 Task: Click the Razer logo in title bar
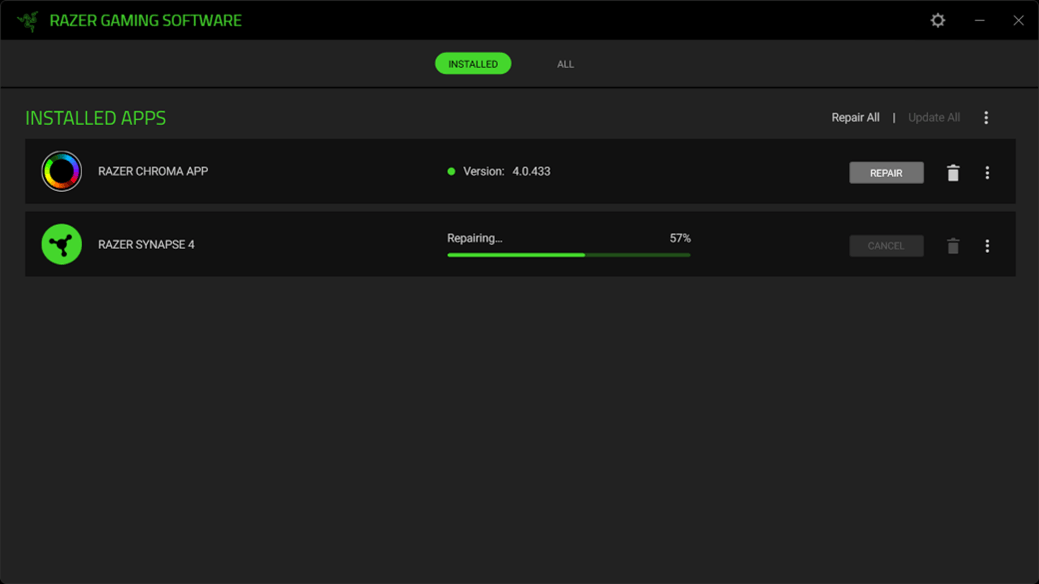pos(27,21)
